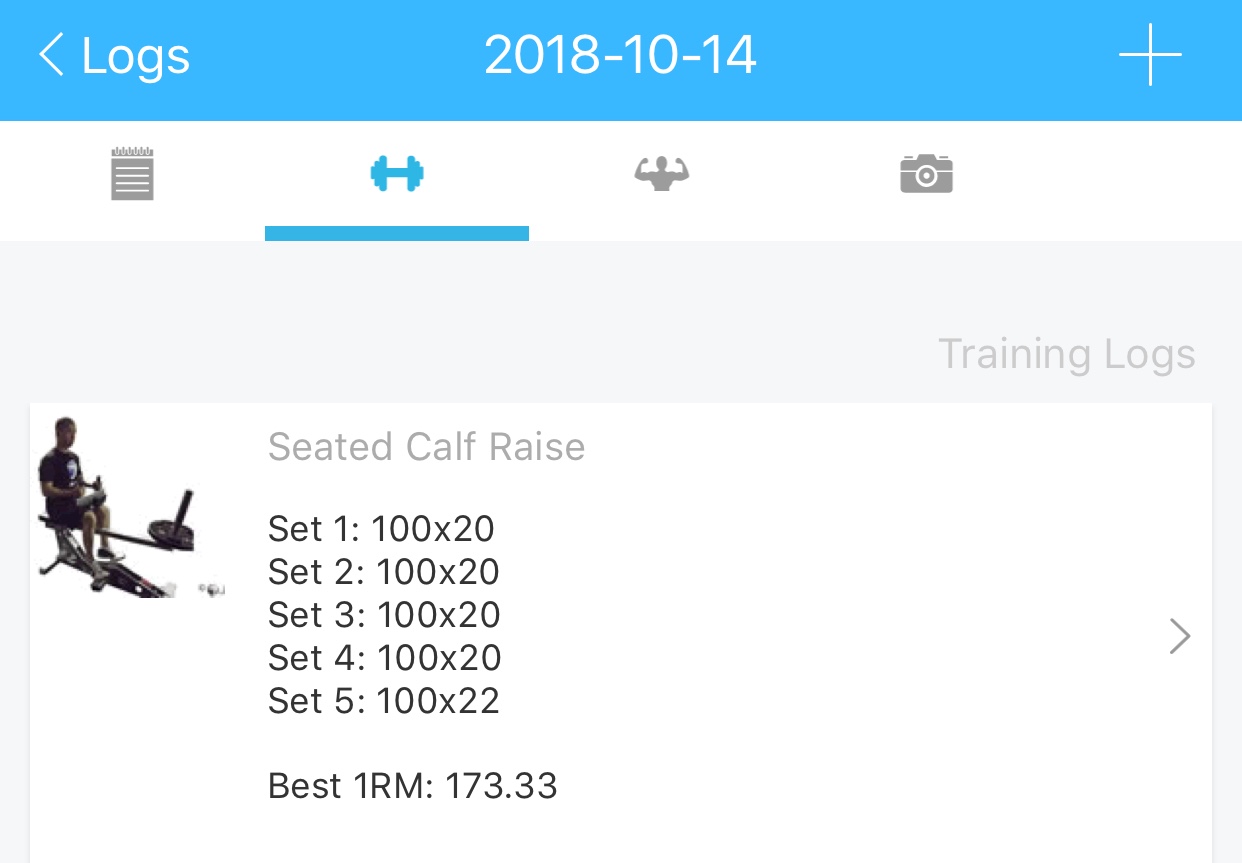1242x863 pixels.
Task: Select the Seated Calf Raise exercise title
Action: pyautogui.click(x=426, y=447)
